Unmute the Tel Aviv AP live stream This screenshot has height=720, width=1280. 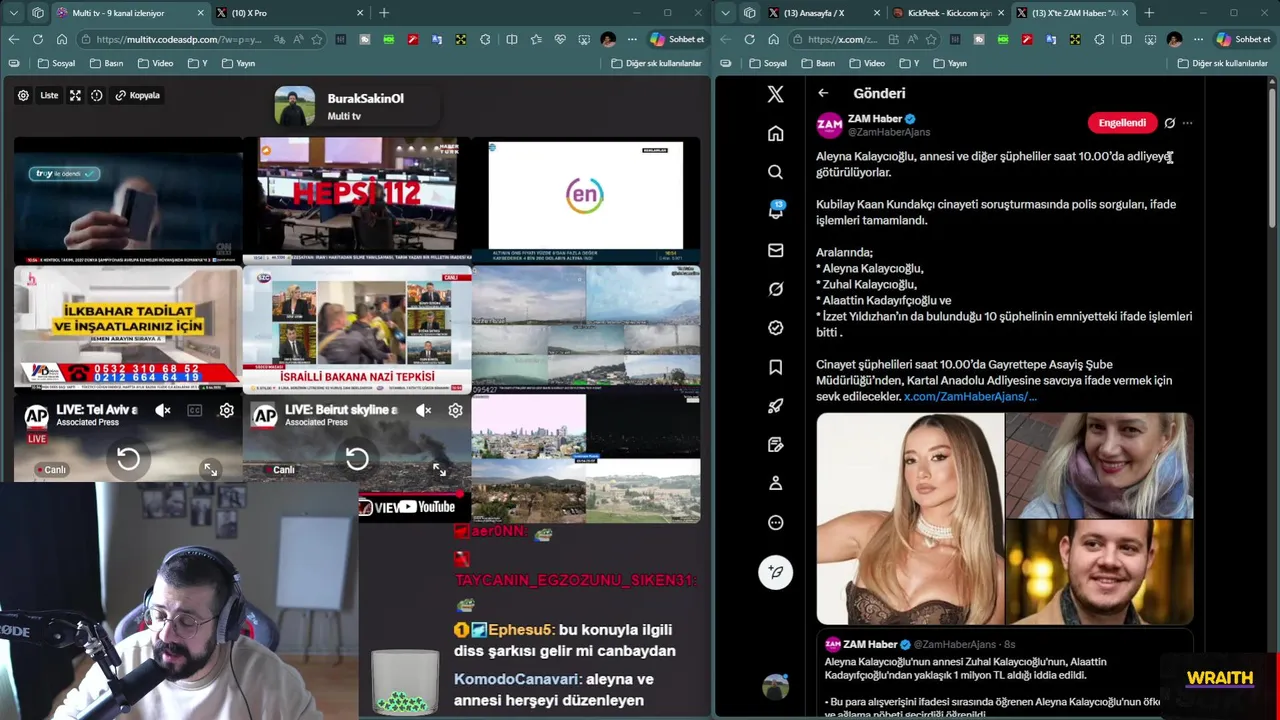tap(163, 410)
